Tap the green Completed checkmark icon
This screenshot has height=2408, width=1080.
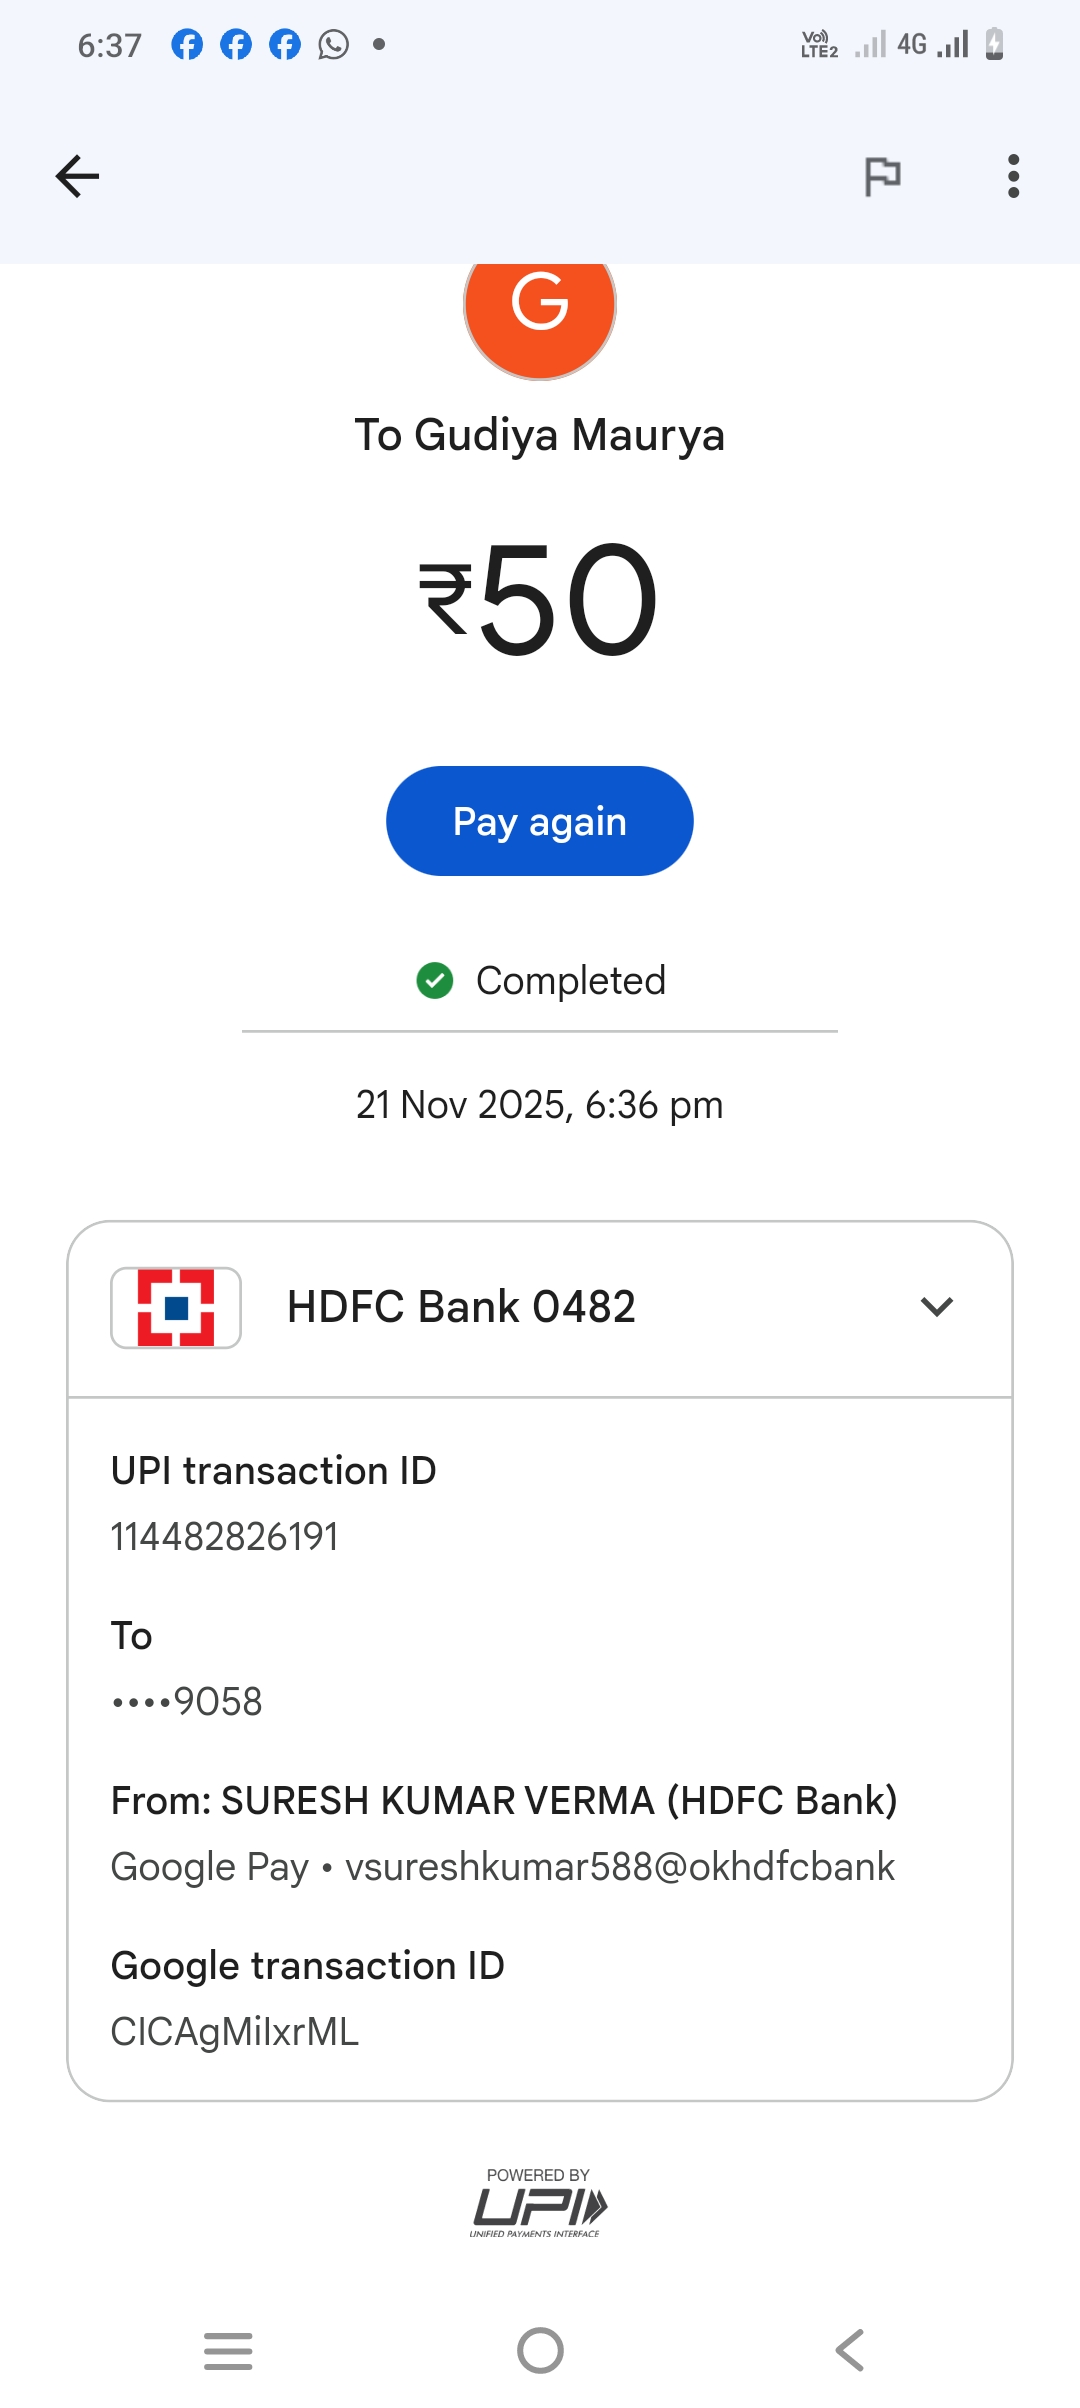pyautogui.click(x=435, y=981)
